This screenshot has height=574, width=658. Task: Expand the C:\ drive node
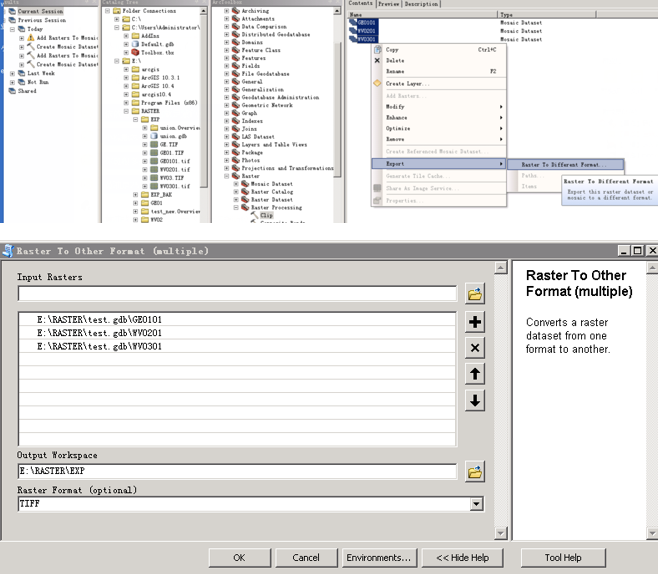click(117, 19)
